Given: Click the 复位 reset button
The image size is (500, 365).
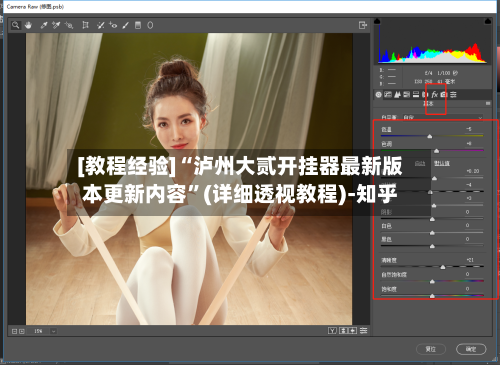Looking at the screenshot, I should coord(431,349).
